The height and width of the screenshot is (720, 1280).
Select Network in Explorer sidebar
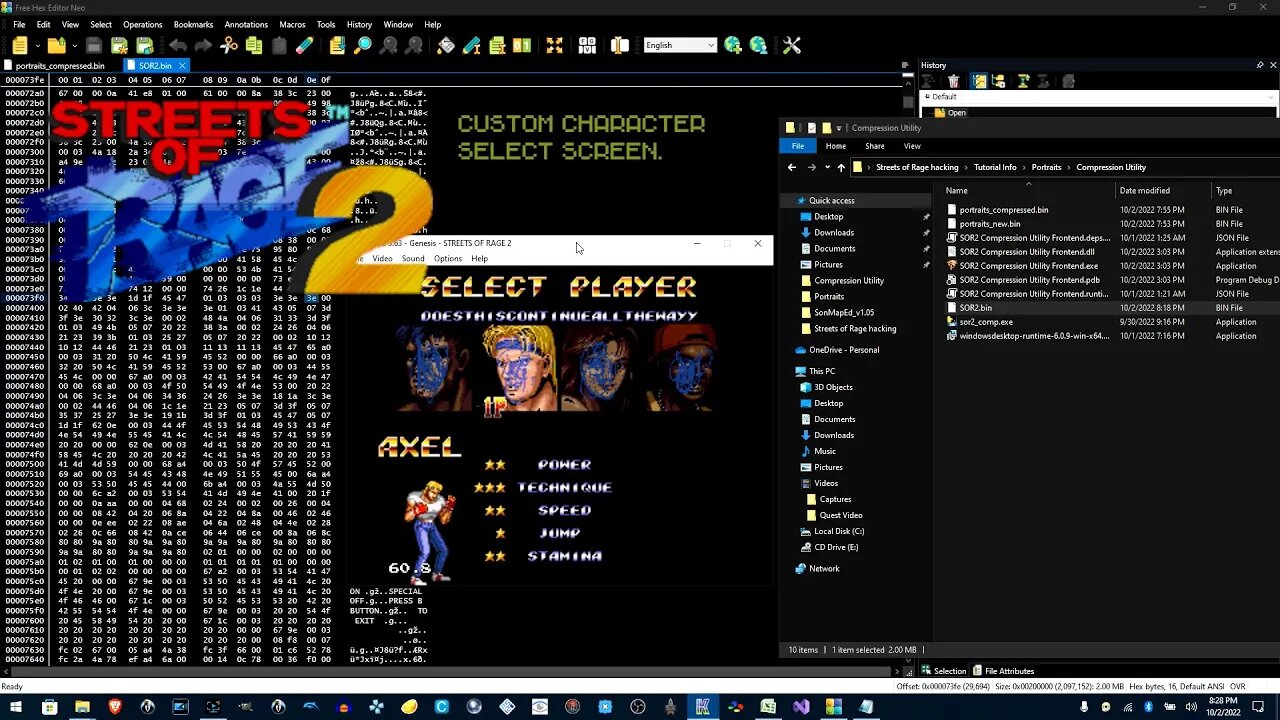pos(824,568)
